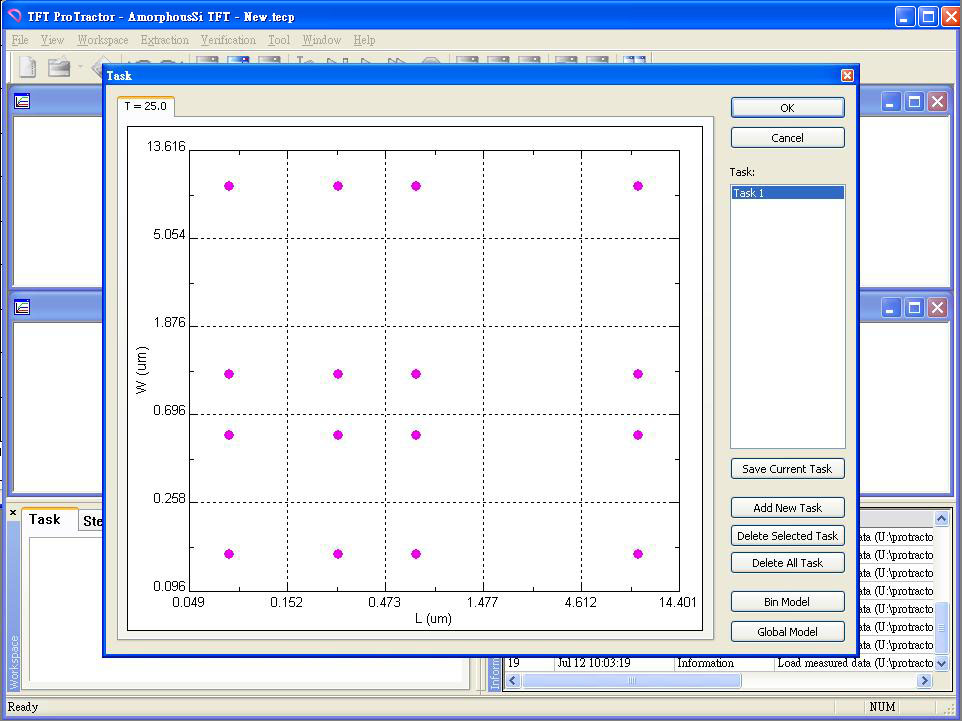Close the Task dialog with the red X
Viewport: 962px width, 721px height.
pos(847,76)
